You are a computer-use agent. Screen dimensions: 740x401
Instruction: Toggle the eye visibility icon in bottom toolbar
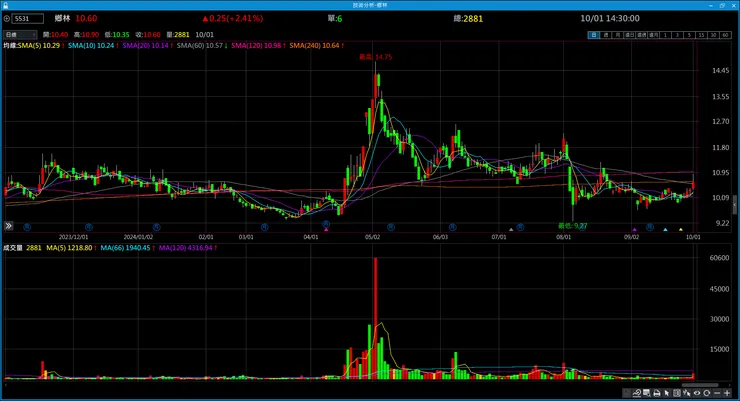point(697,393)
